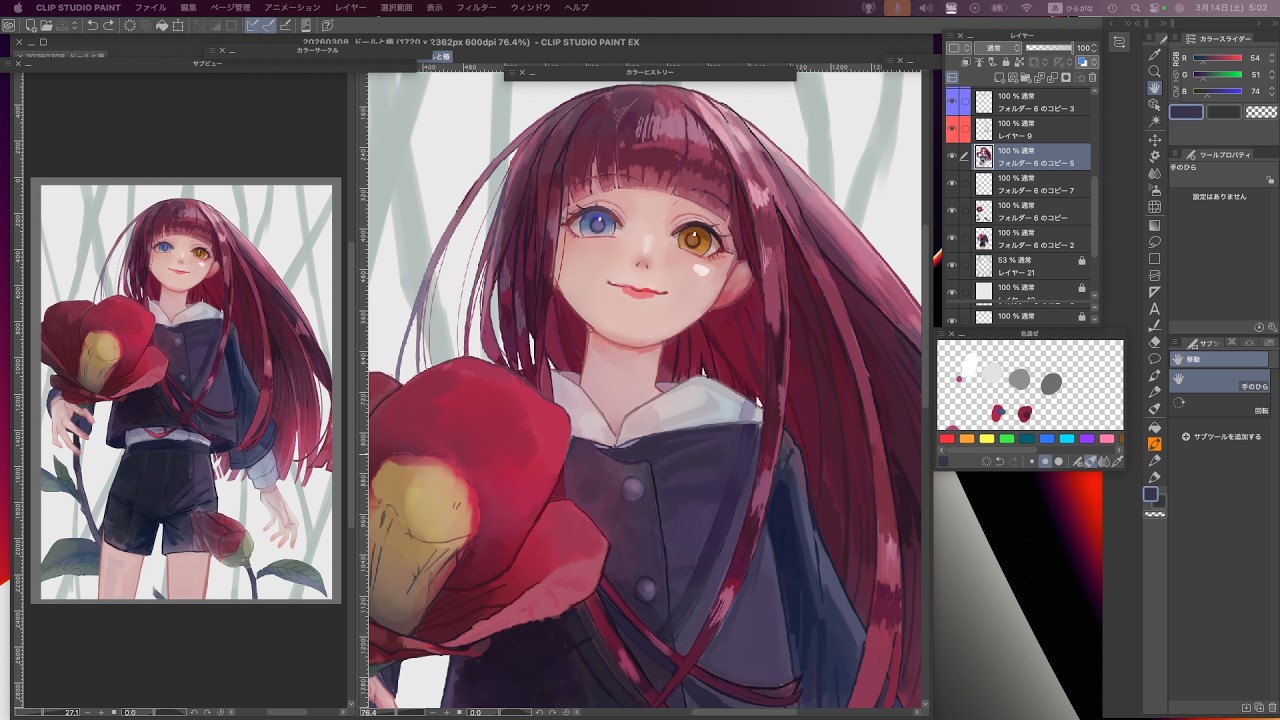Delete layer with trash icon
1280x720 pixels.
click(x=1092, y=77)
